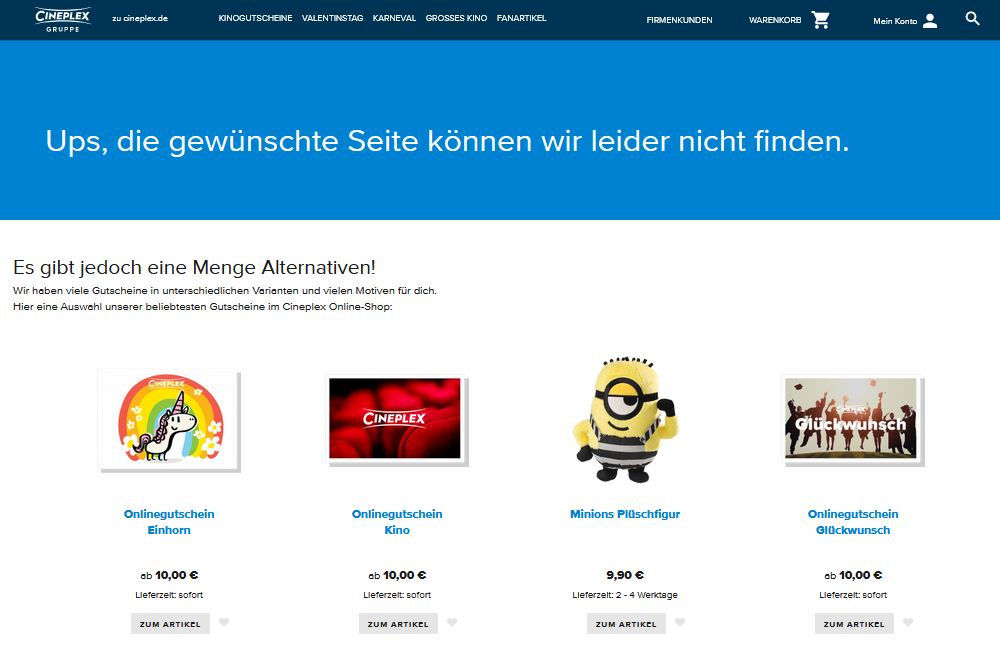Viewport: 1000px width, 659px height.
Task: Open the Grosses Kino menu
Action: coord(456,19)
